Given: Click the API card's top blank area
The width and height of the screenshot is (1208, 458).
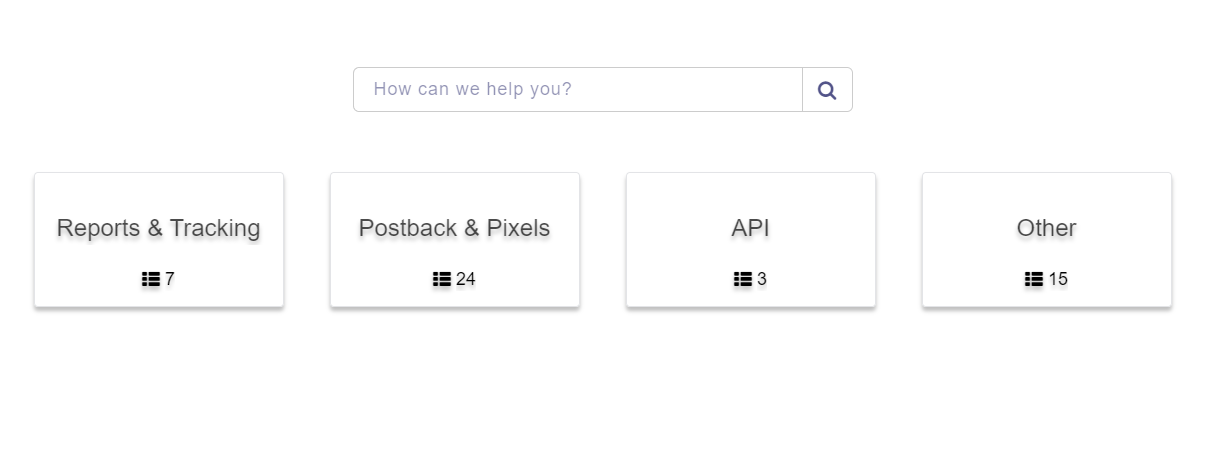Looking at the screenshot, I should point(751,190).
